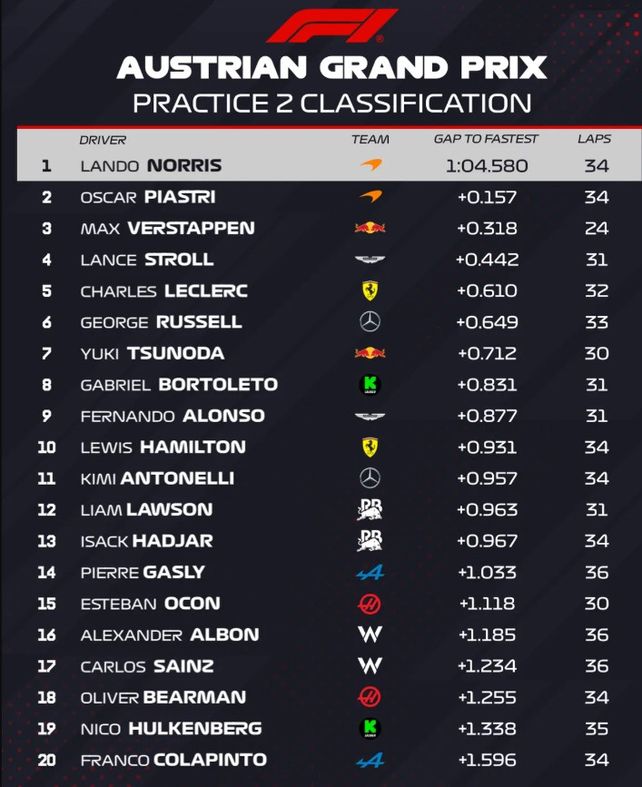Click the GAP TO FASTEST column header
Viewport: 642px width, 787px height.
[486, 140]
